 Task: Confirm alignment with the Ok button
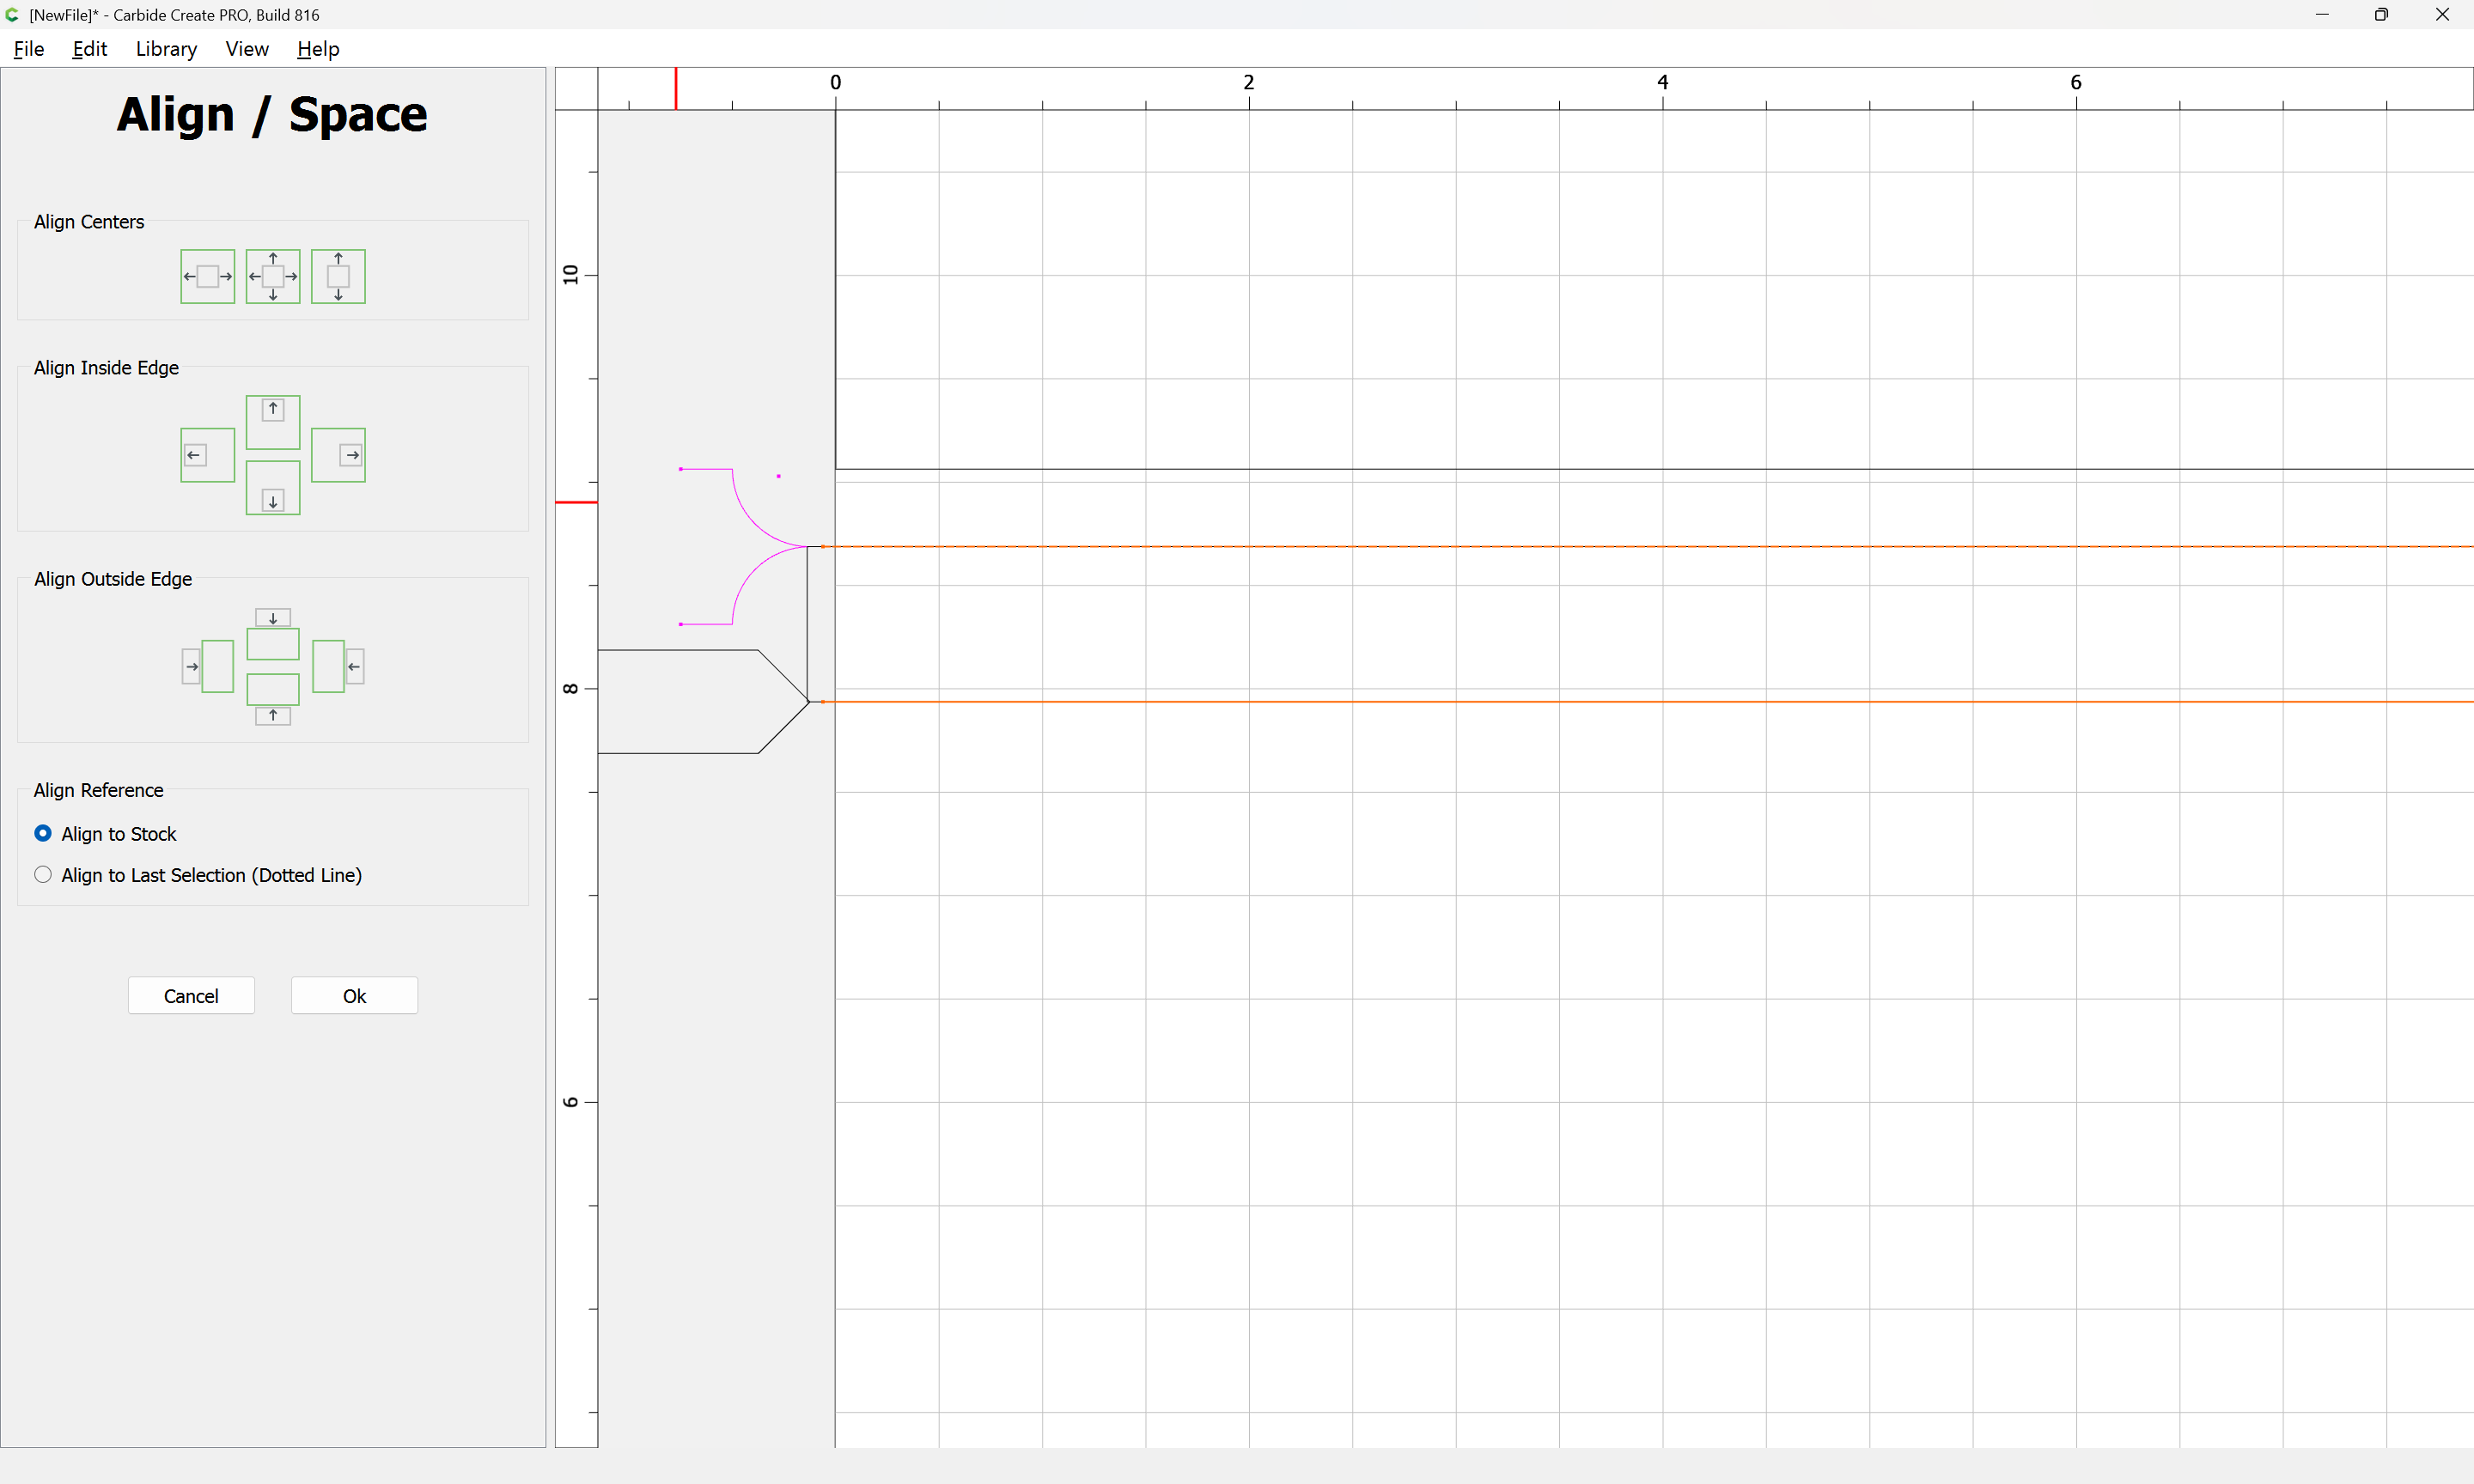point(354,996)
